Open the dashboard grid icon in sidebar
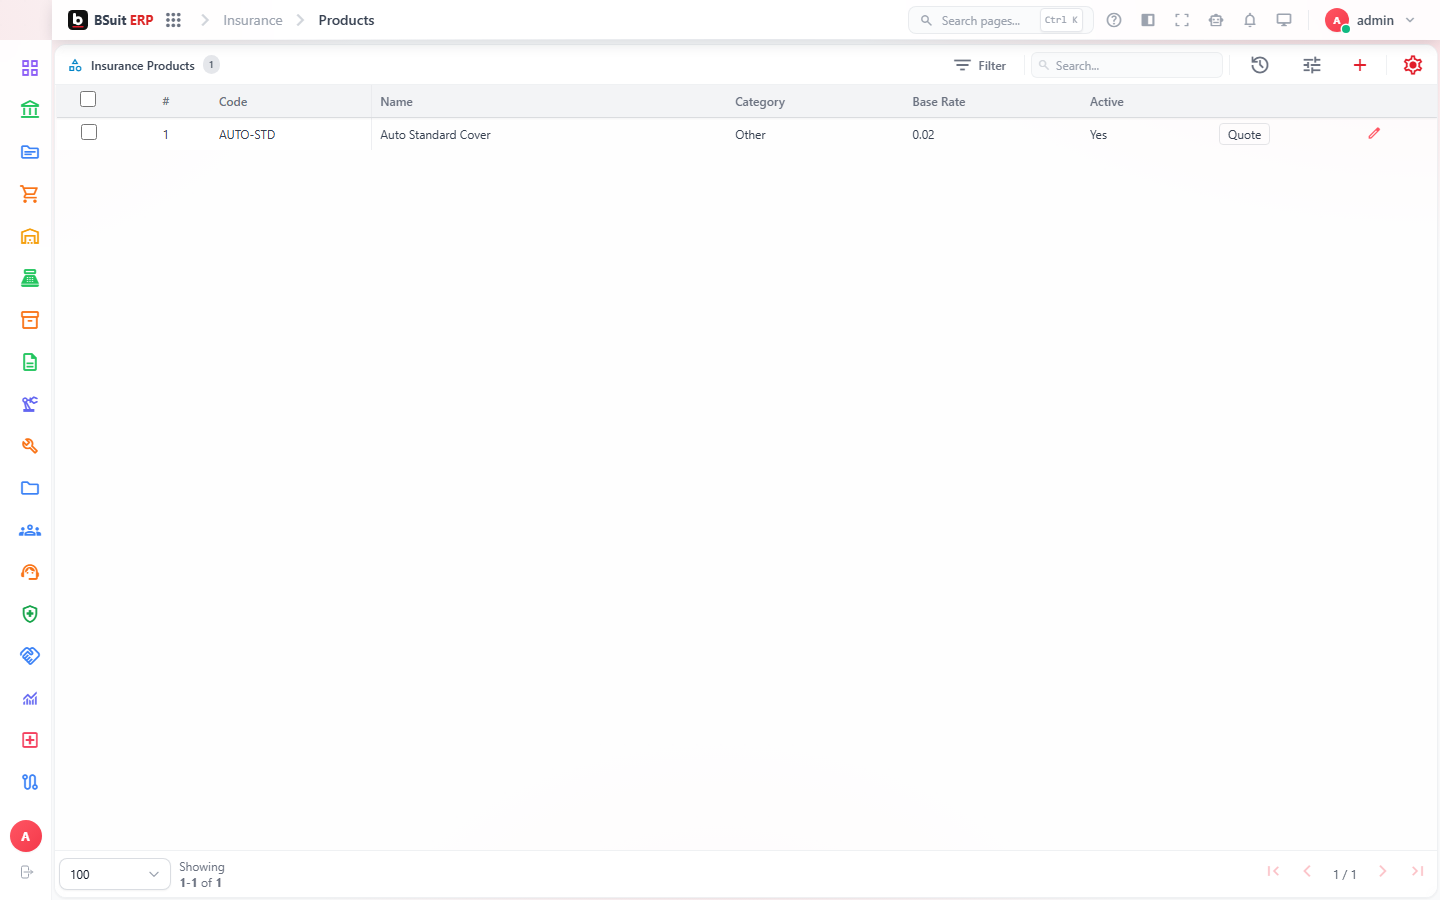1440x900 pixels. coord(30,68)
